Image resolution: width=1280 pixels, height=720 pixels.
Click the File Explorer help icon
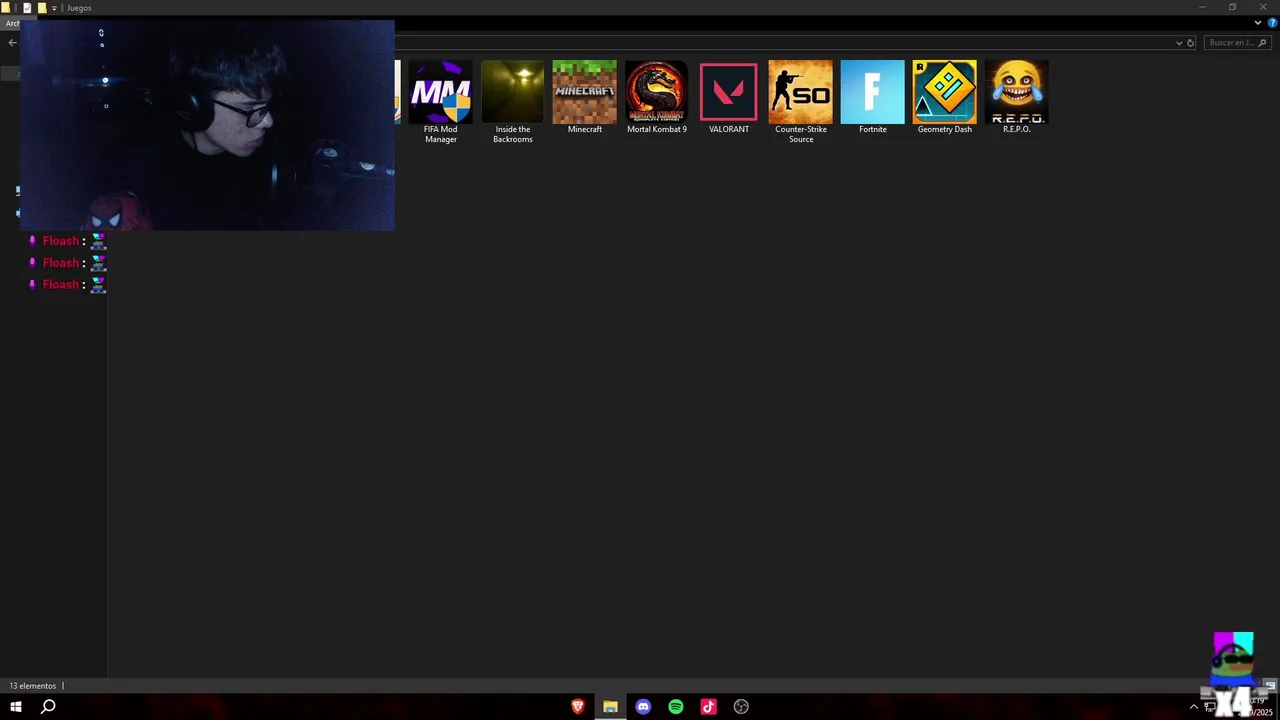1272,23
